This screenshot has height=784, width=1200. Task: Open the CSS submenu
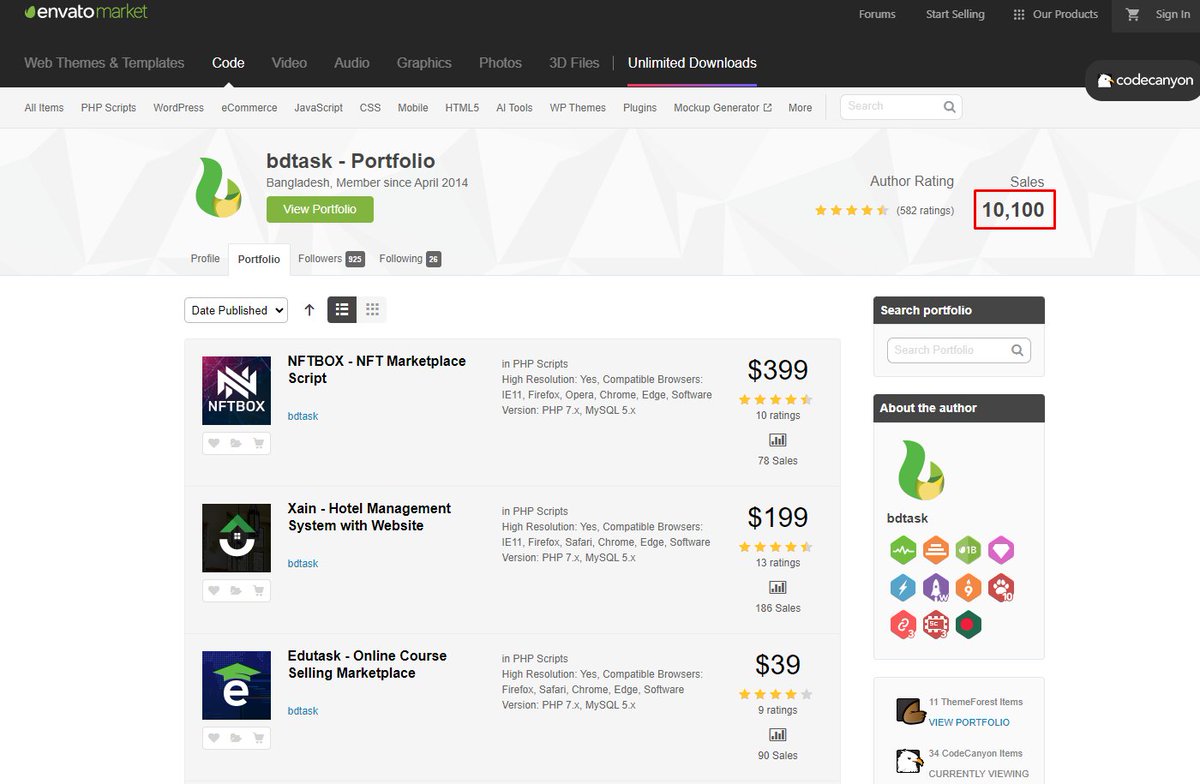(370, 107)
